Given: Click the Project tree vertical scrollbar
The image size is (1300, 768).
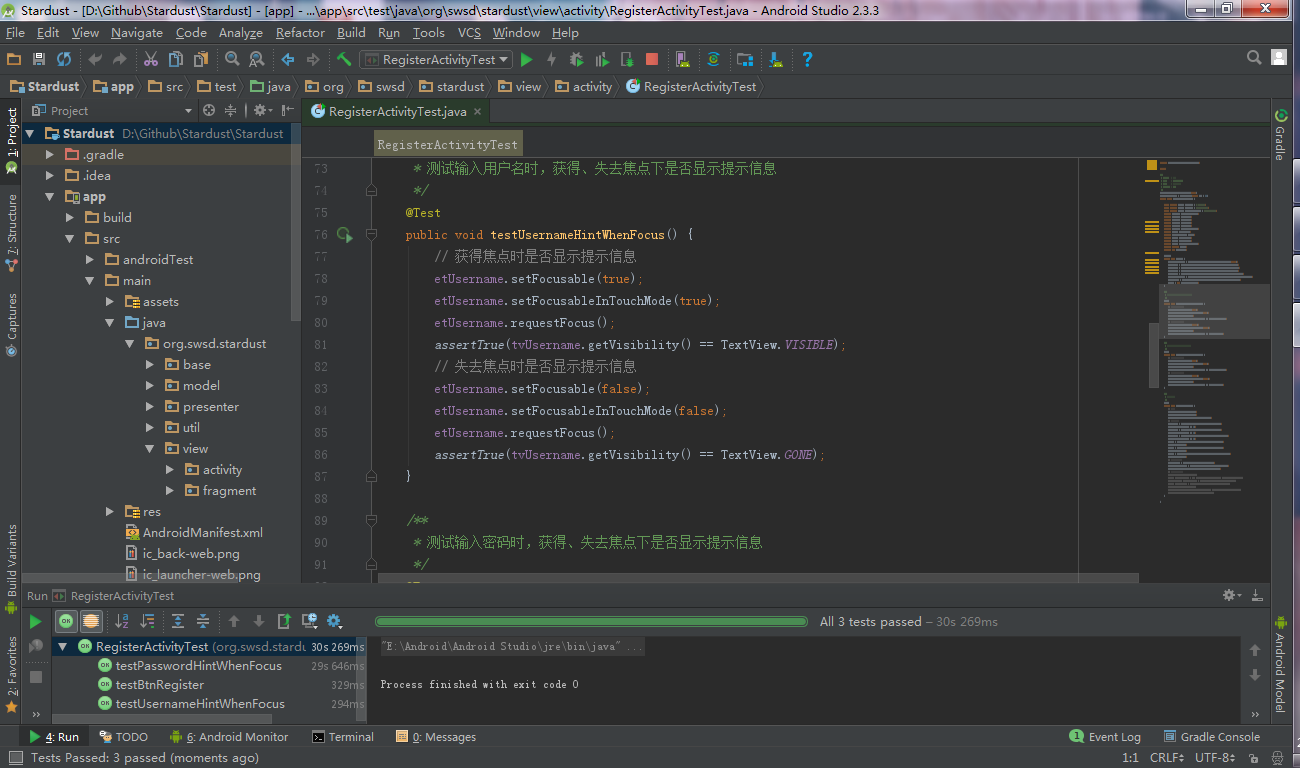Looking at the screenshot, I should (x=295, y=233).
